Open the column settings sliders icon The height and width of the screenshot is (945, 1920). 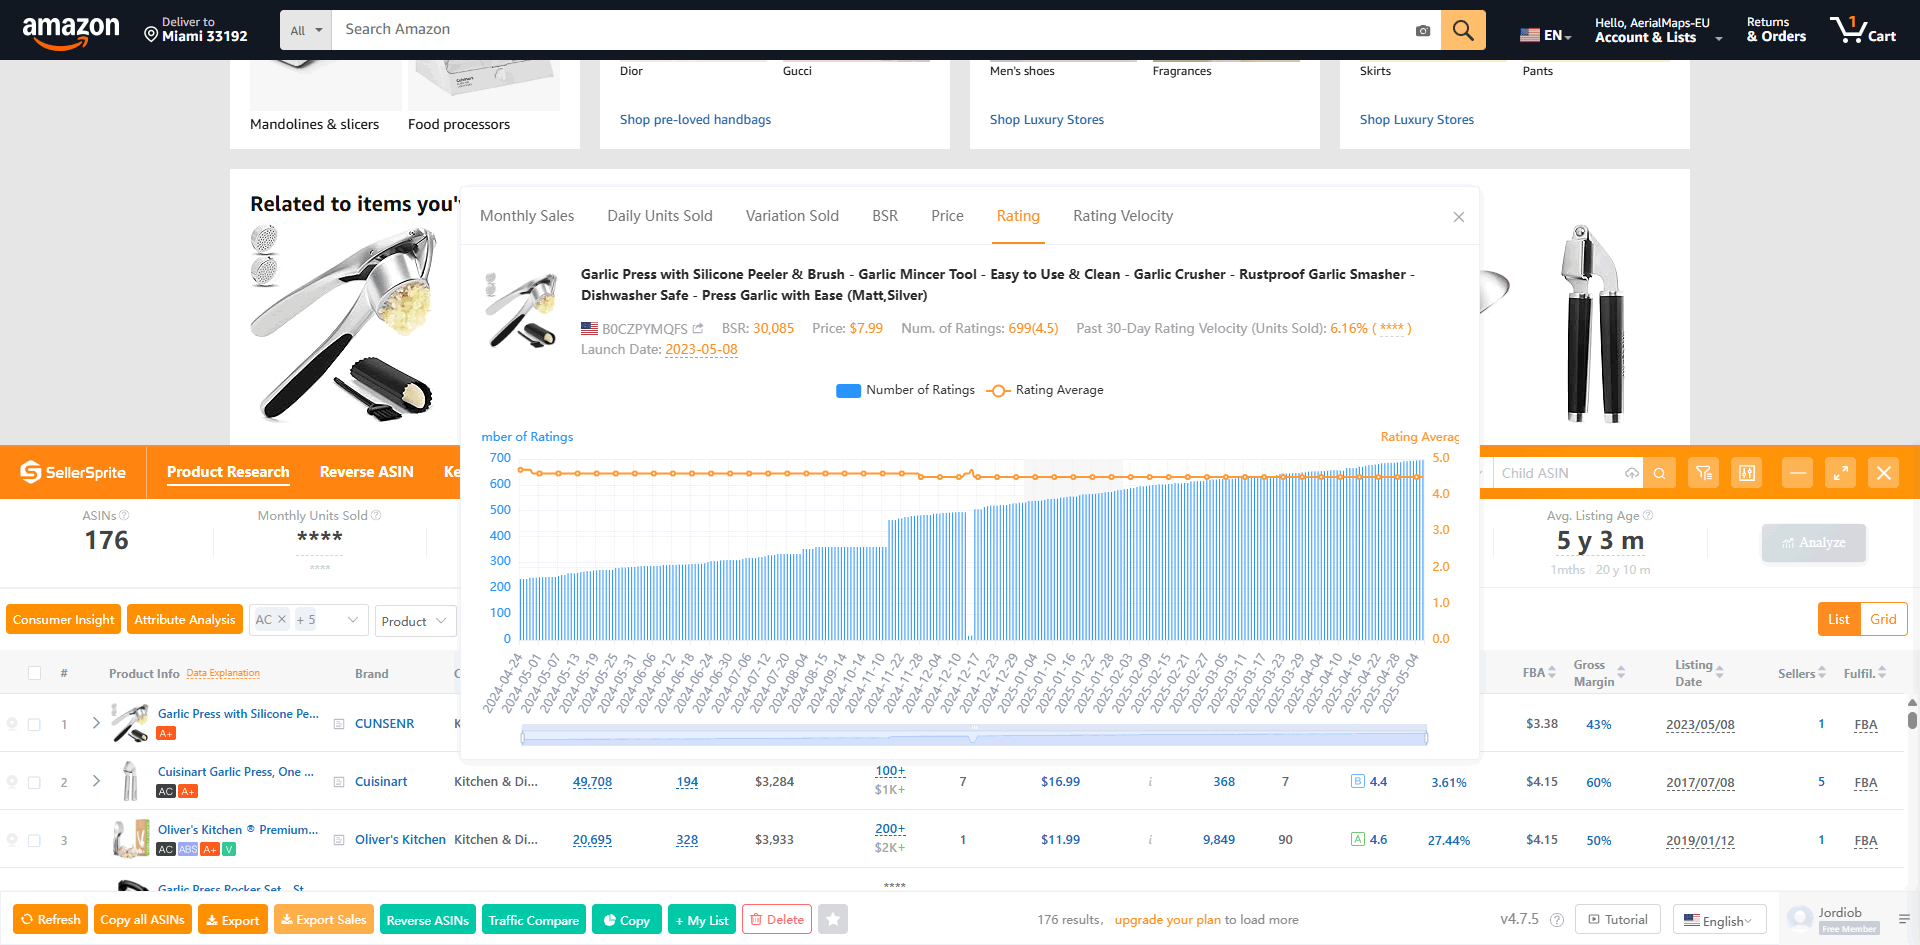[x=1747, y=473]
